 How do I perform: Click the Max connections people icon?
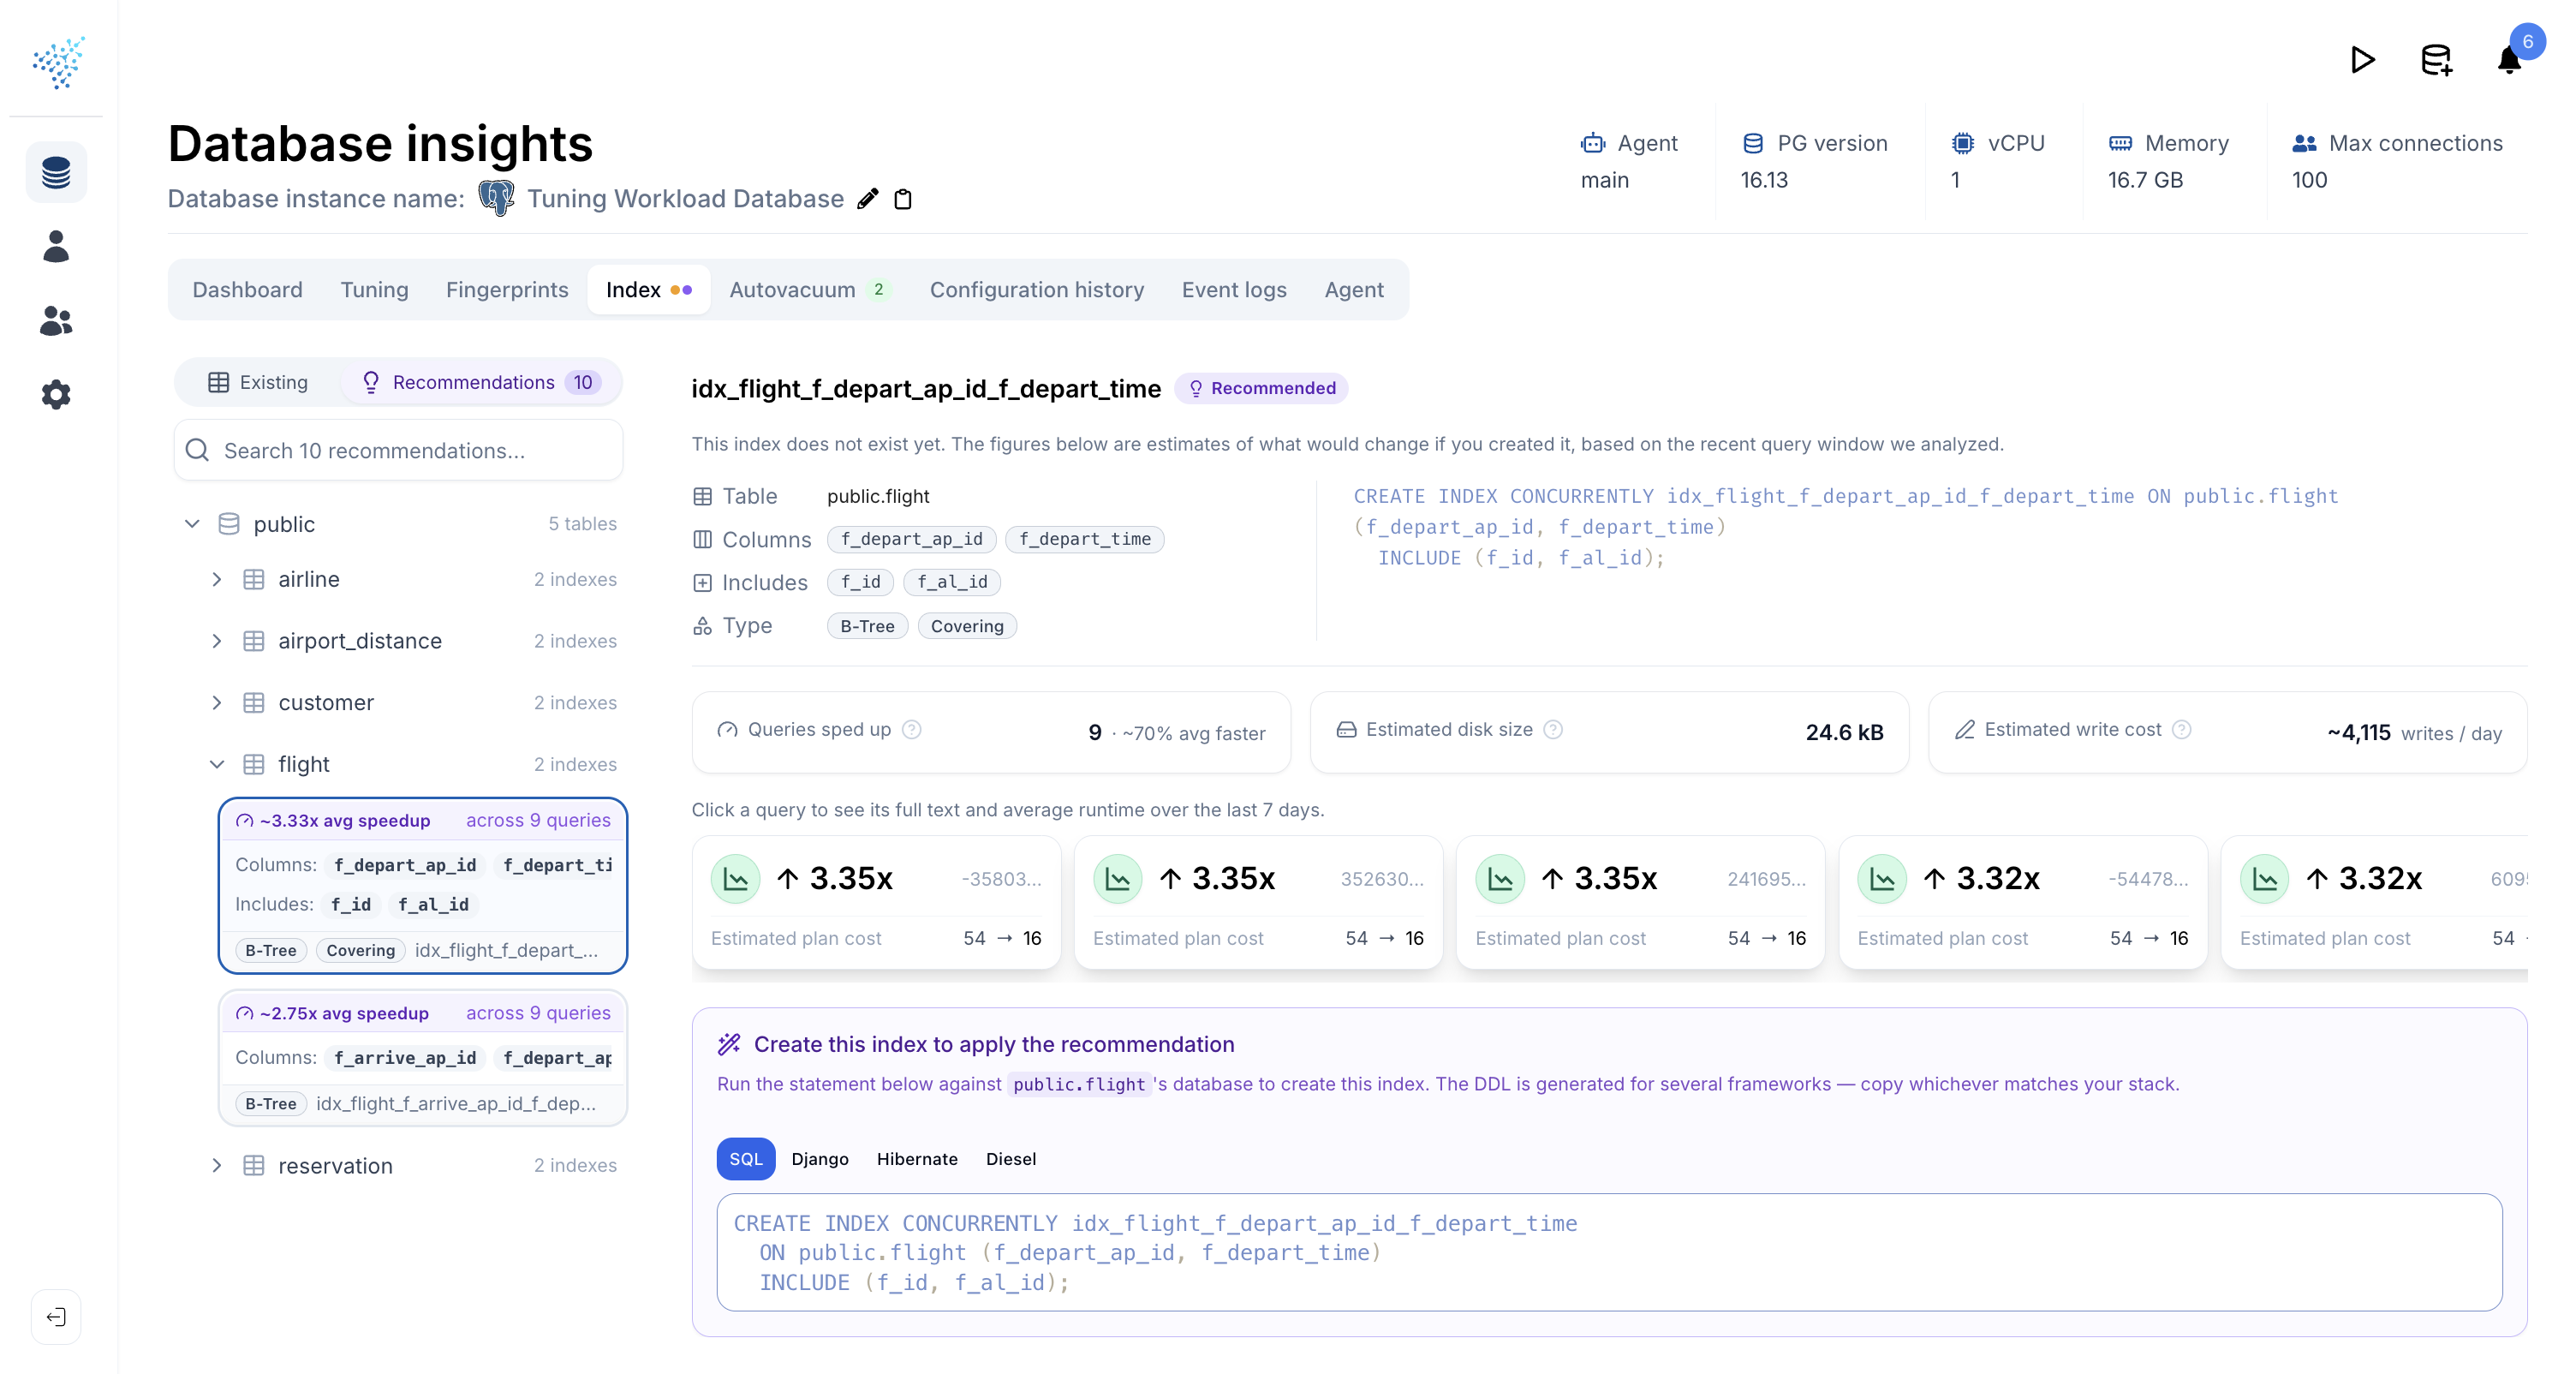tap(2305, 143)
